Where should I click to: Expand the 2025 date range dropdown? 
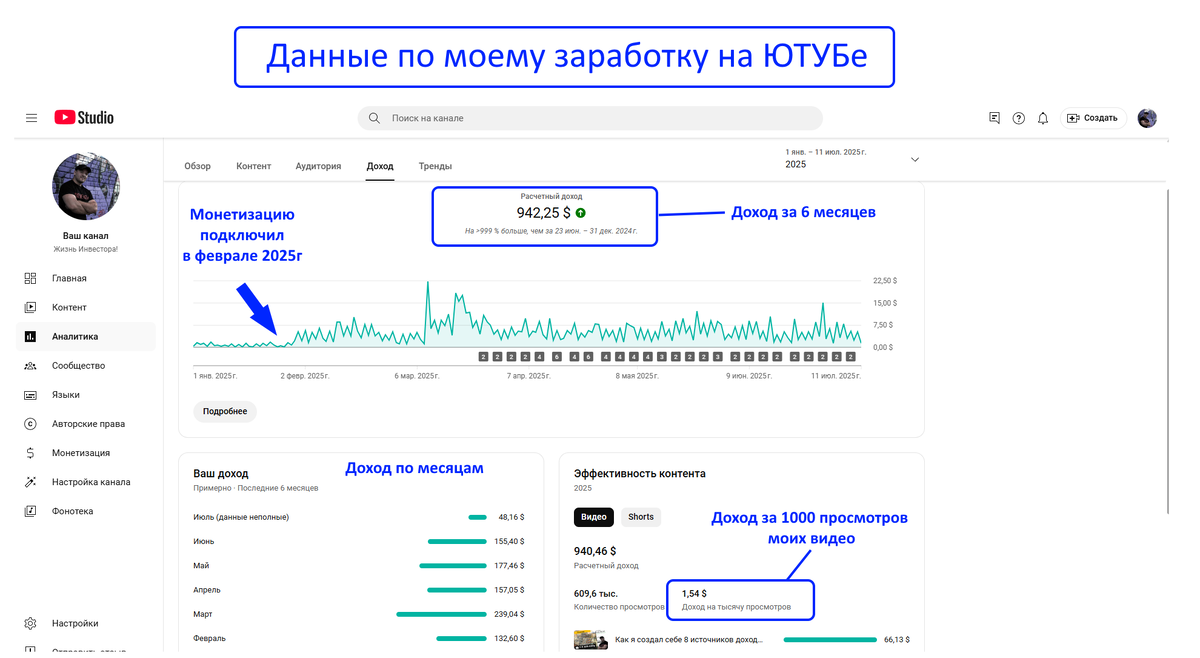(x=914, y=159)
